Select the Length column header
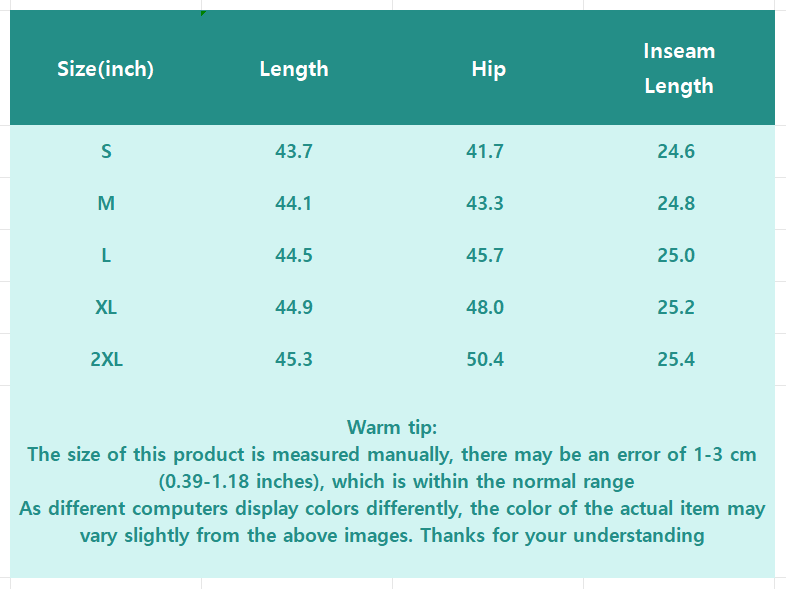This screenshot has height=589, width=786. (294, 69)
